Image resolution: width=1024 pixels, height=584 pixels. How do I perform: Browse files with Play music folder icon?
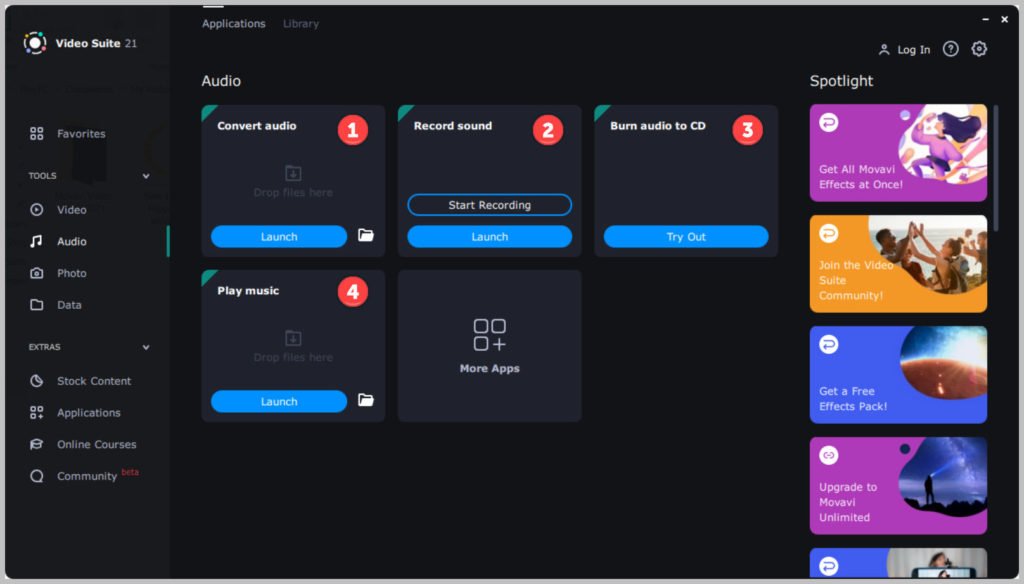tap(366, 400)
